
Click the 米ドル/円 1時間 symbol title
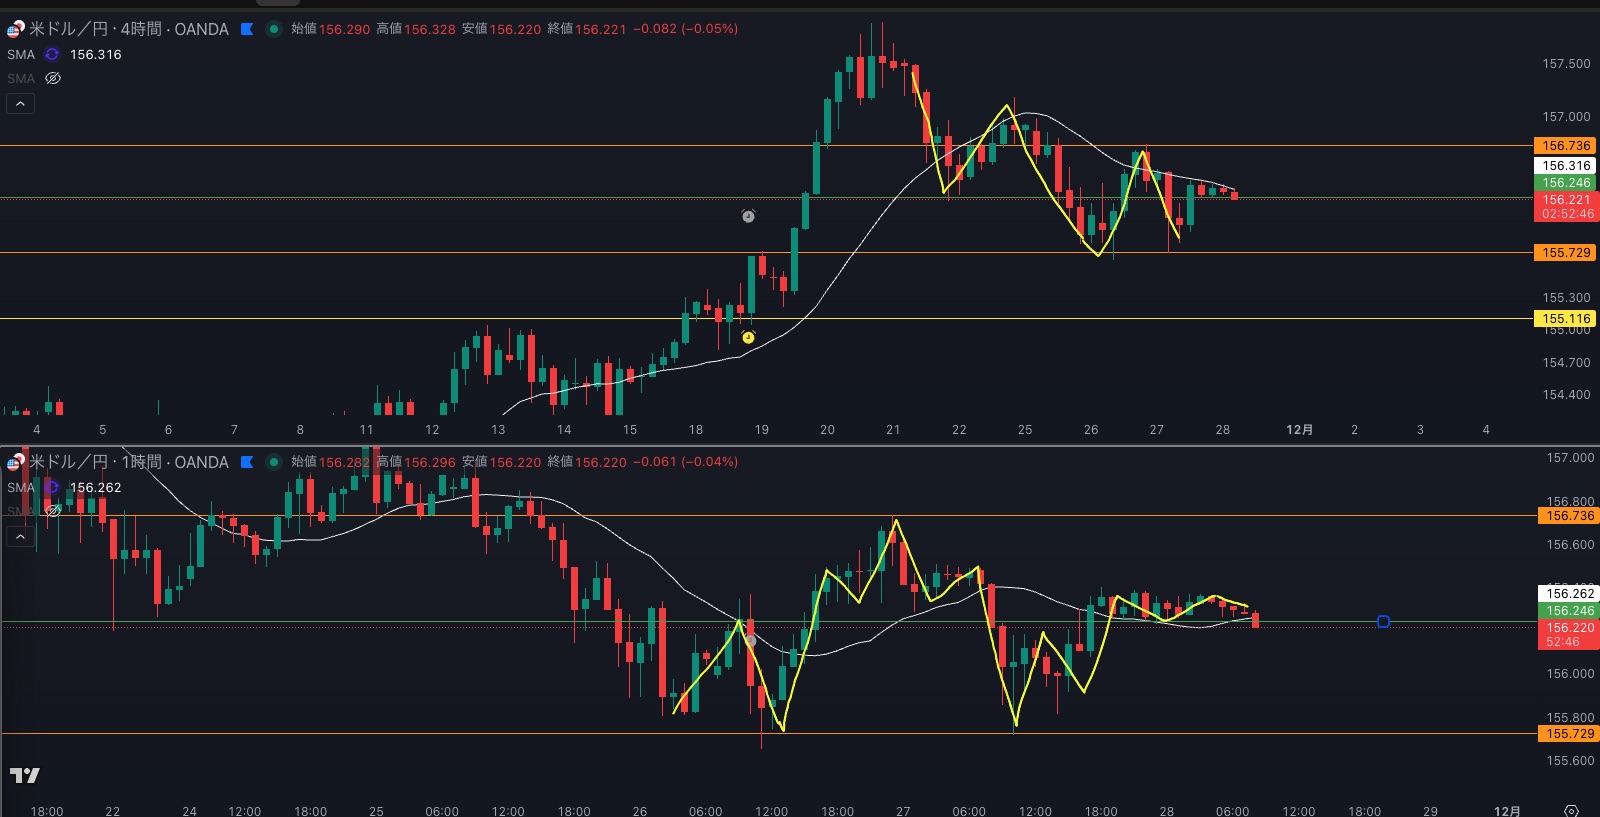pos(128,462)
